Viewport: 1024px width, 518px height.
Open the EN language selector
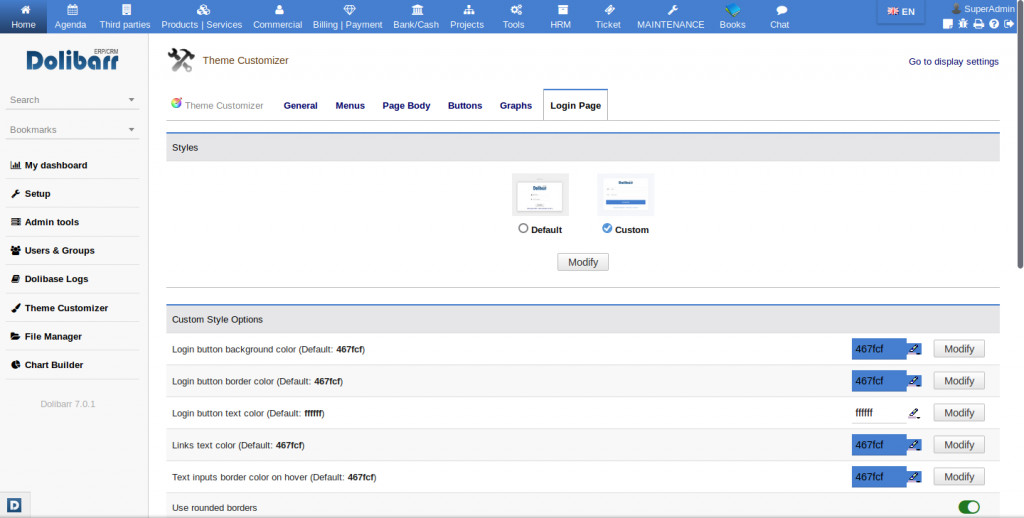(x=901, y=12)
